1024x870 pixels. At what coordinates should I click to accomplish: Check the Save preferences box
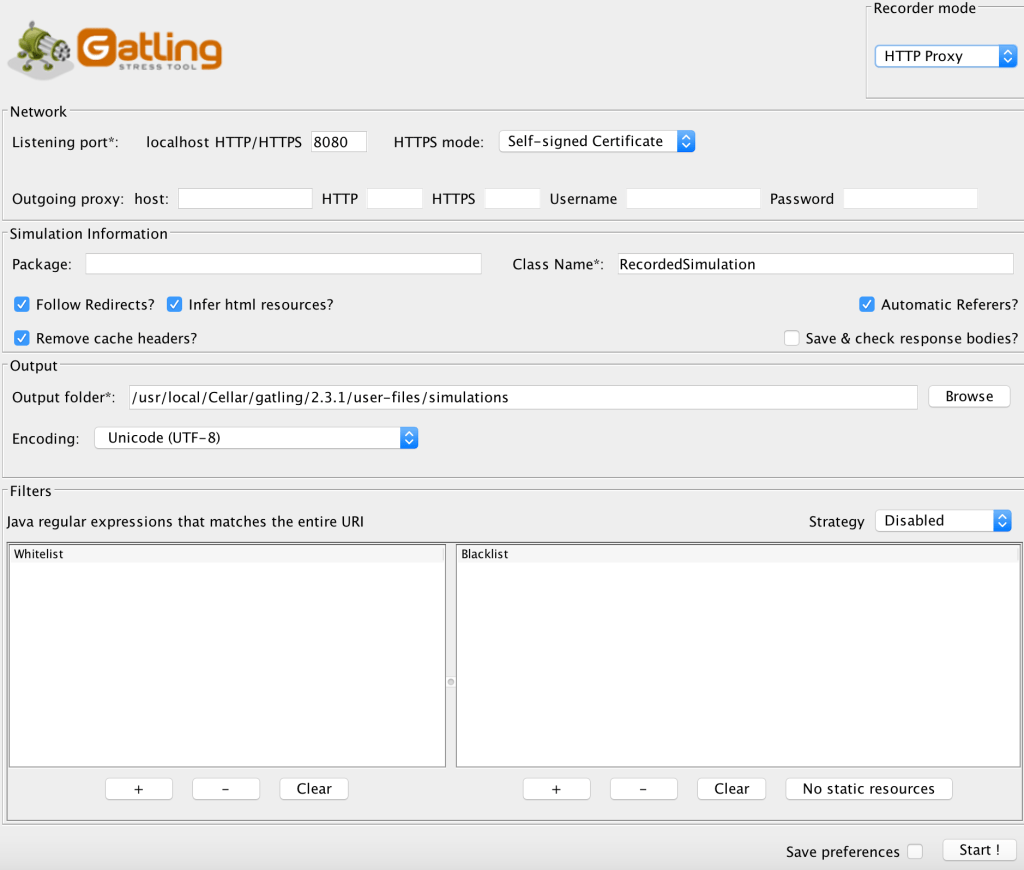[915, 852]
